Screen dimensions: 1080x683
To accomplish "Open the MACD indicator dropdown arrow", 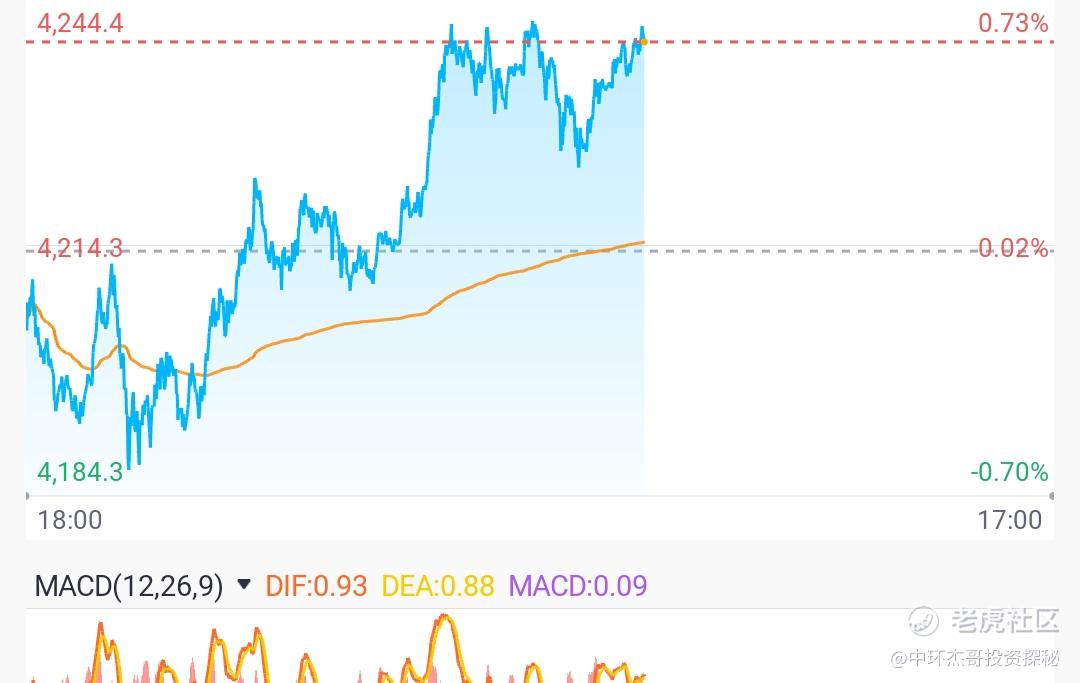I will (244, 585).
